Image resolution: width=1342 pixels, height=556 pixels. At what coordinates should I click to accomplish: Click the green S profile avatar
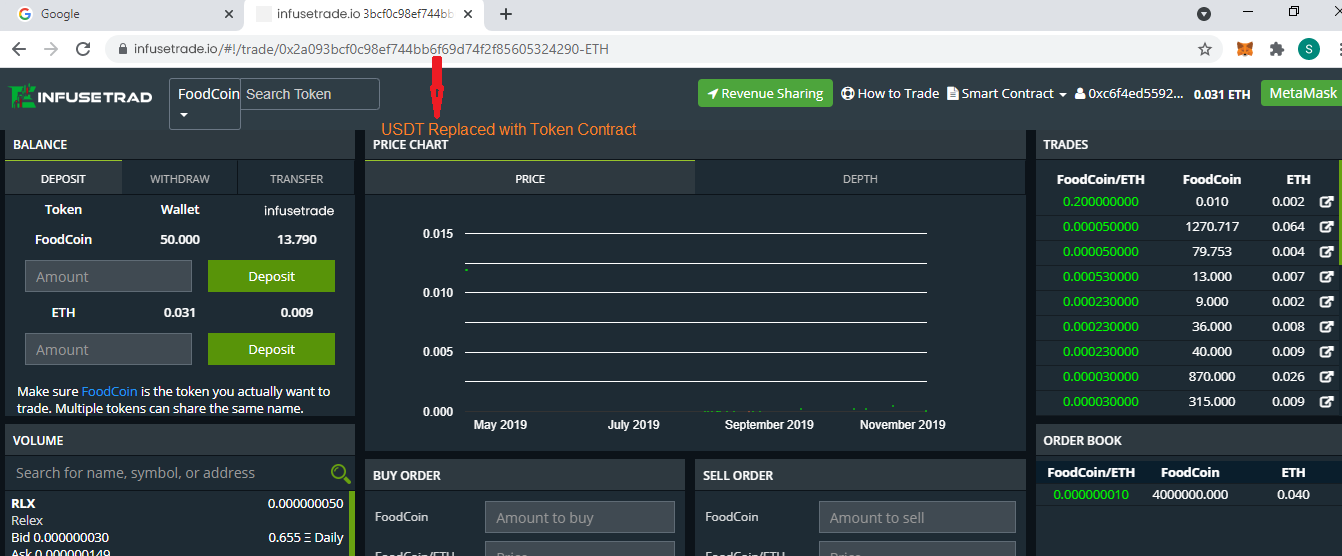click(1309, 48)
